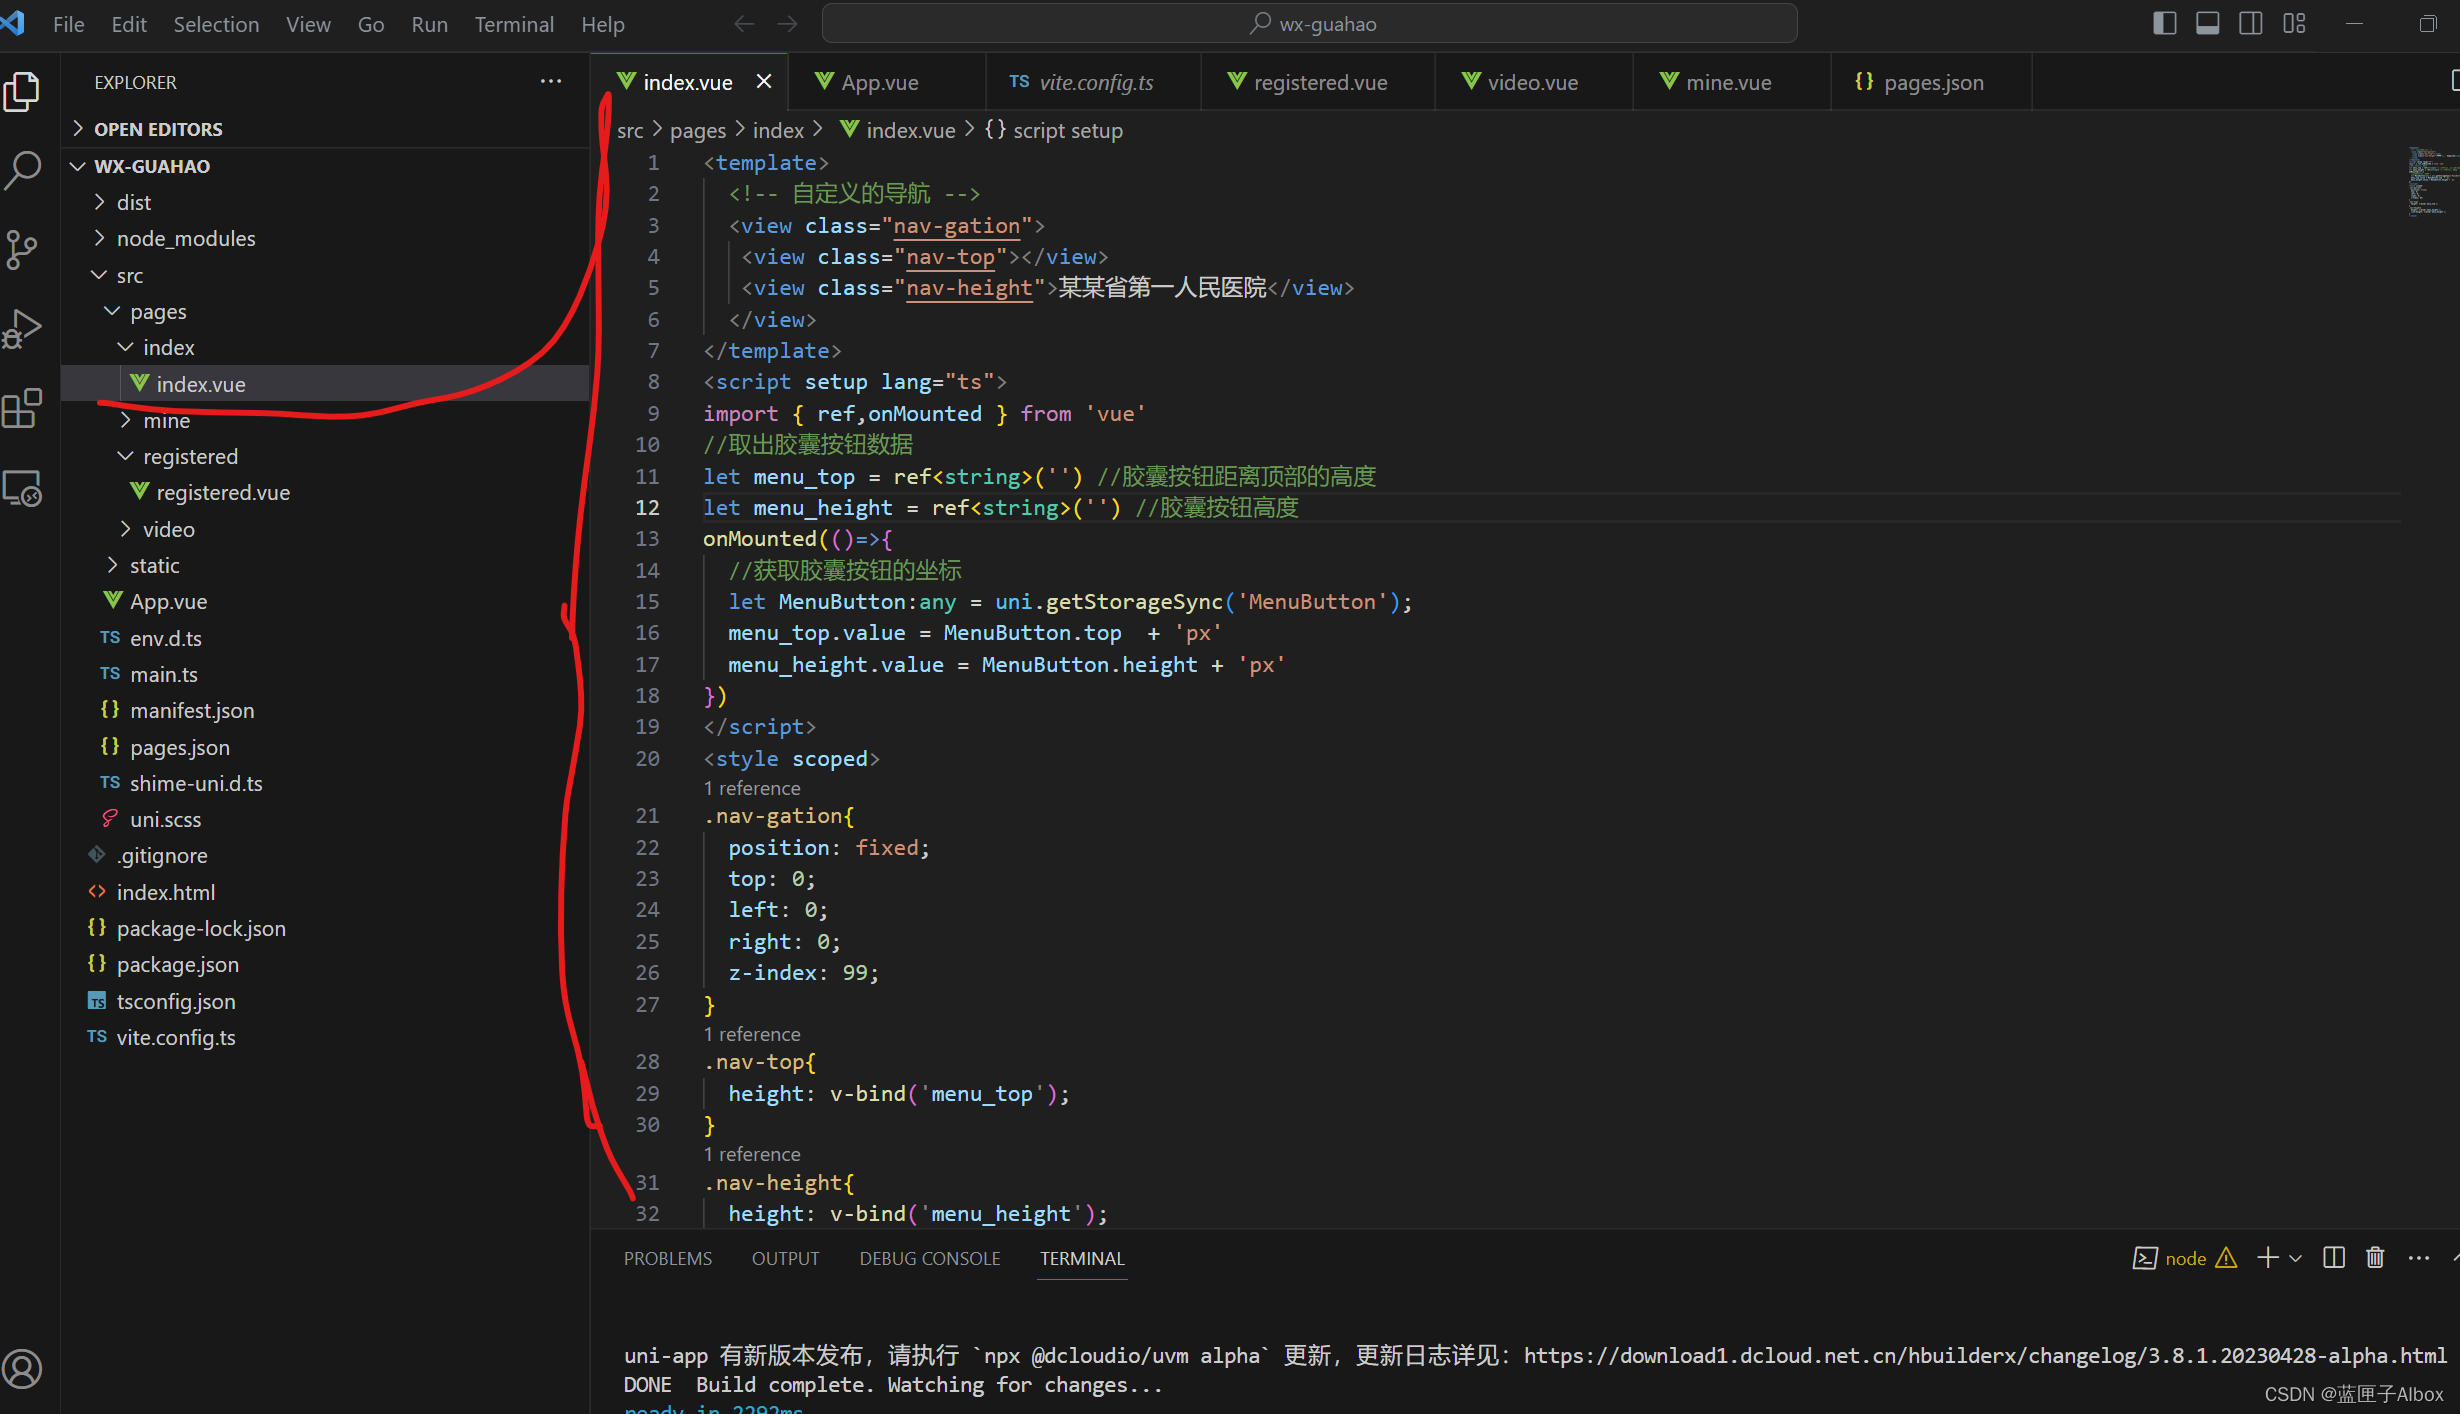Open the Extensions view

pyautogui.click(x=23, y=408)
